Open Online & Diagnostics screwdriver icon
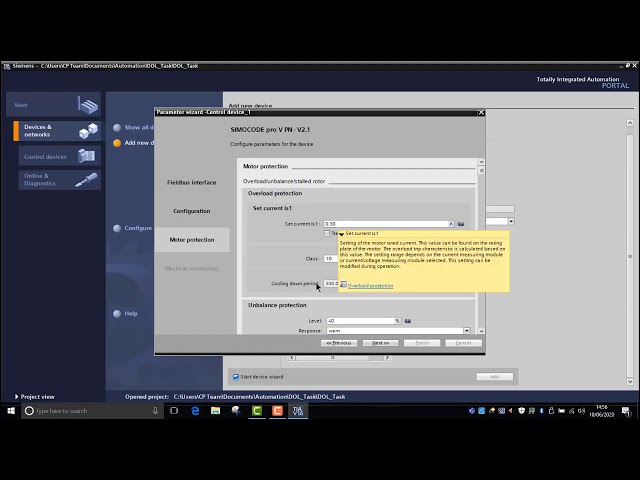 click(86, 180)
